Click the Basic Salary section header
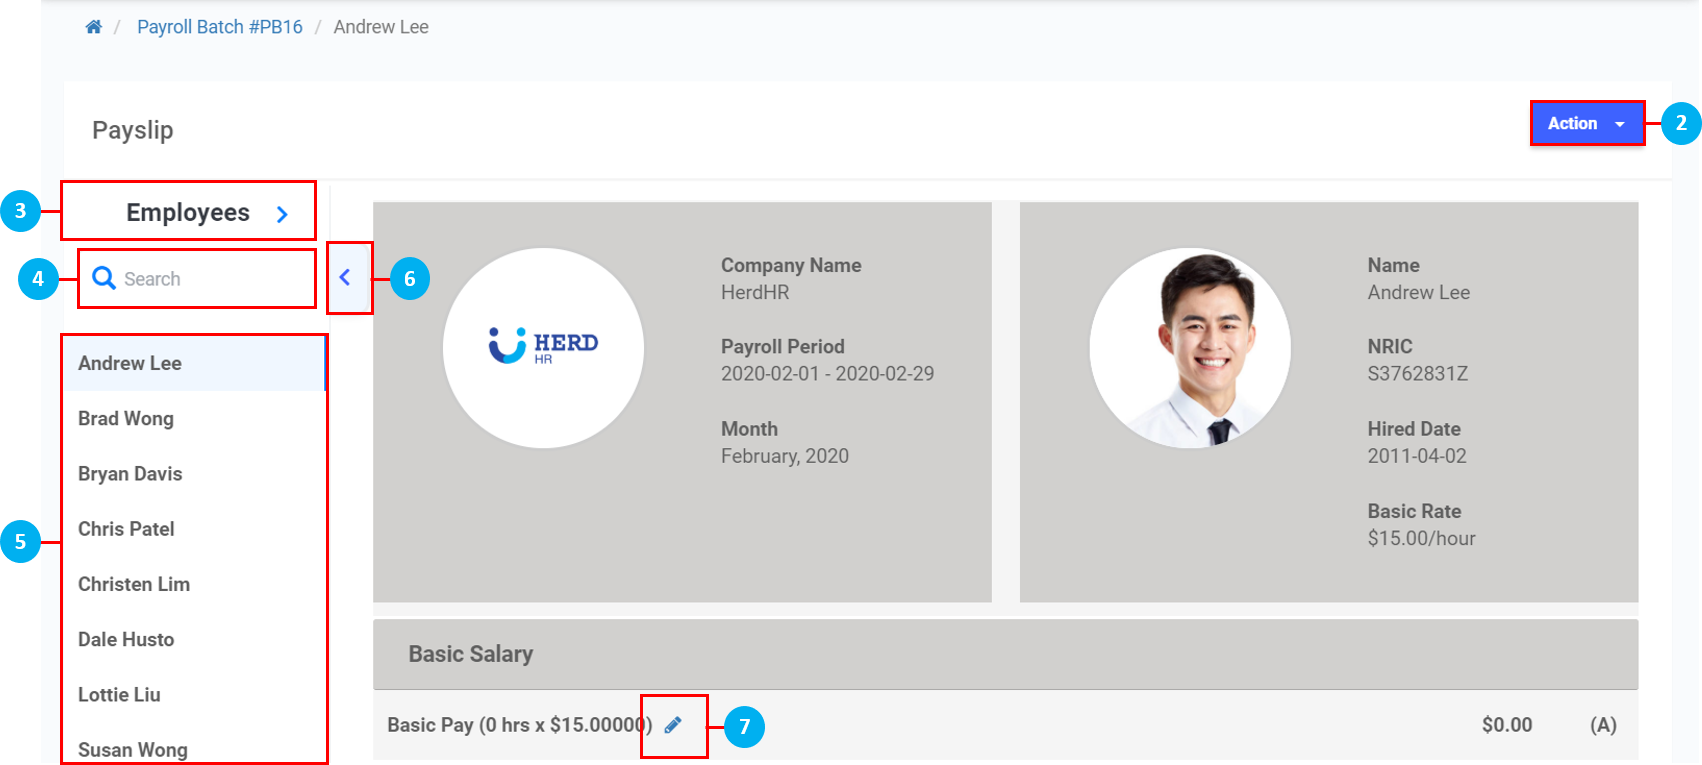Viewport: 1702px width, 765px height. pos(470,654)
